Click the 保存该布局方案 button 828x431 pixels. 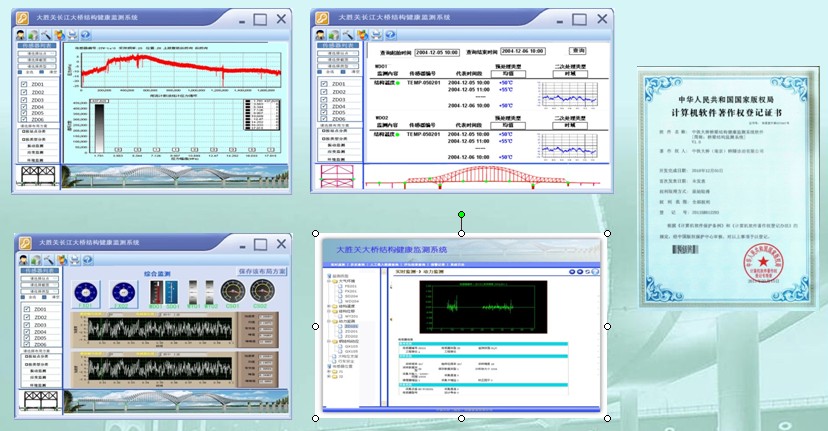click(260, 271)
